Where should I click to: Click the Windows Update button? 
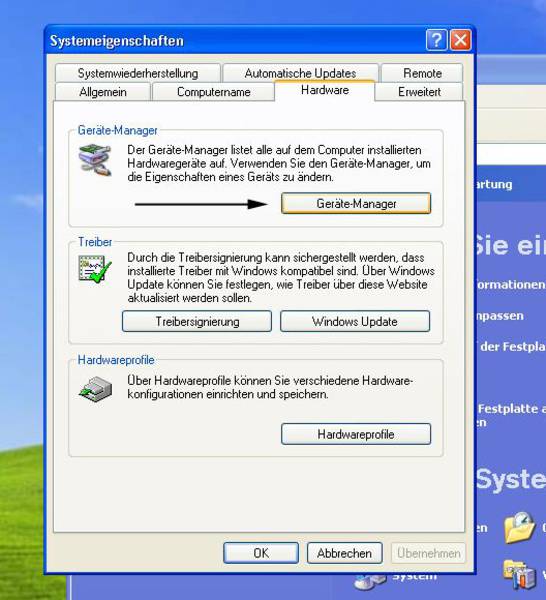click(x=355, y=321)
